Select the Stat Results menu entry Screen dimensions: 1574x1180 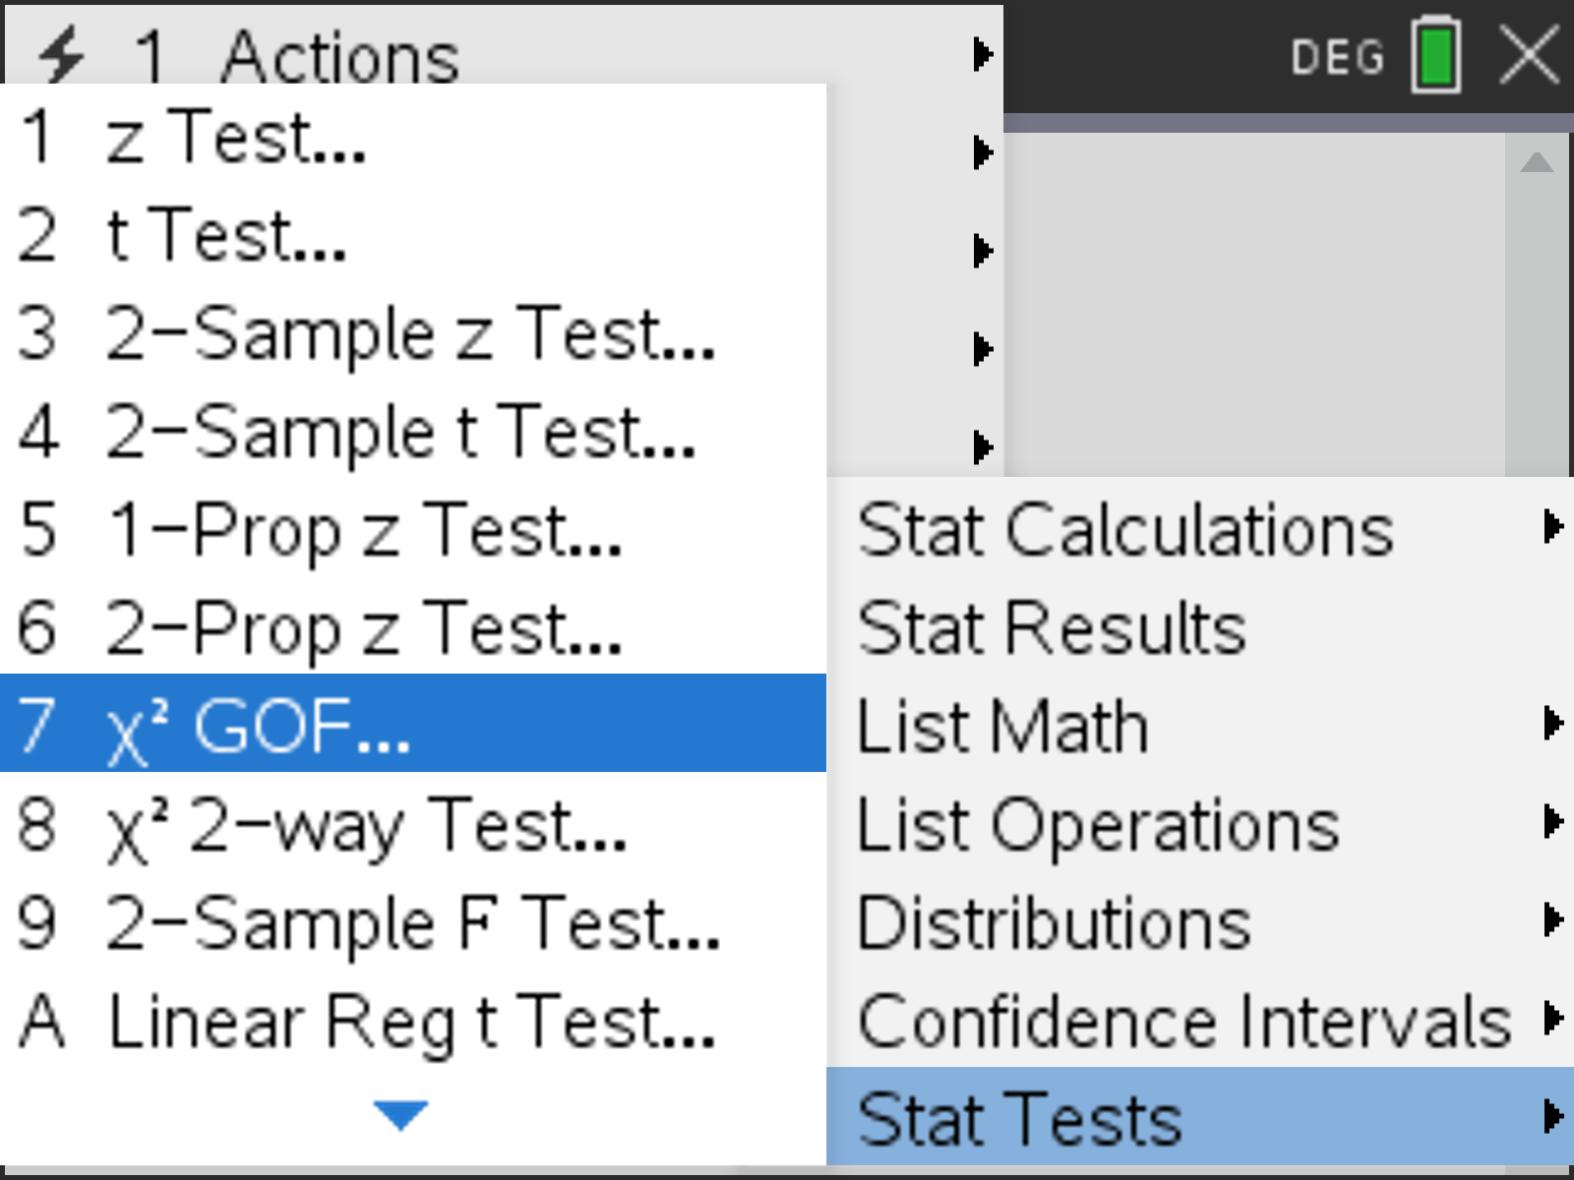[x=1051, y=627]
